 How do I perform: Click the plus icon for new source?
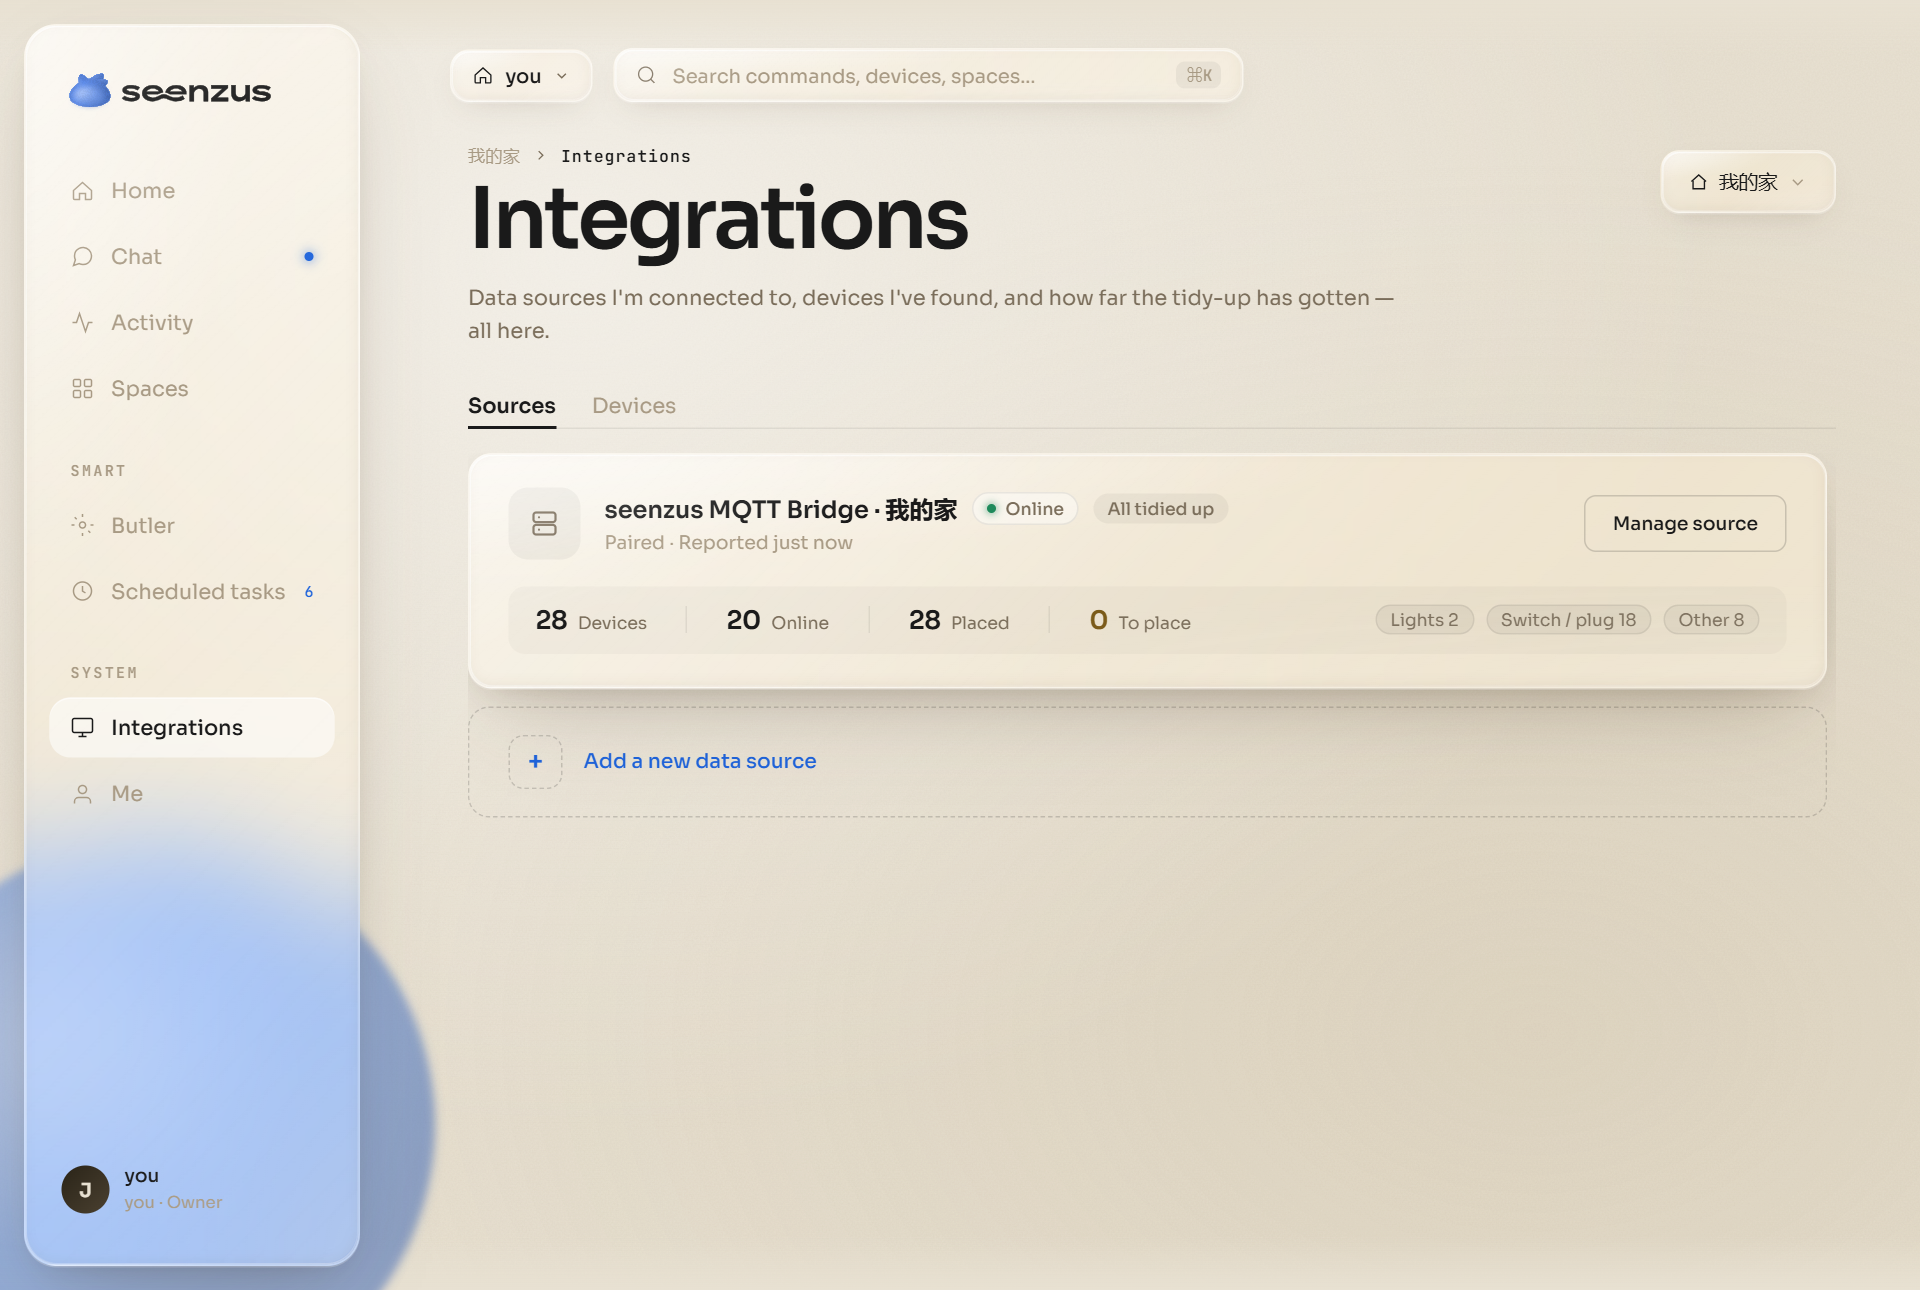click(536, 762)
